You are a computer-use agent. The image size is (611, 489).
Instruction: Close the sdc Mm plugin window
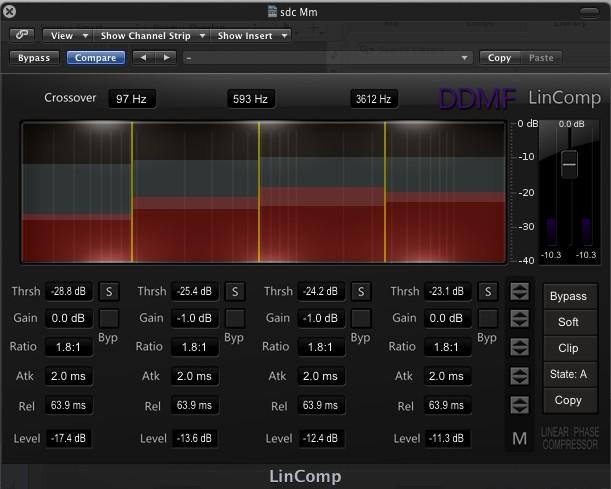9,12
